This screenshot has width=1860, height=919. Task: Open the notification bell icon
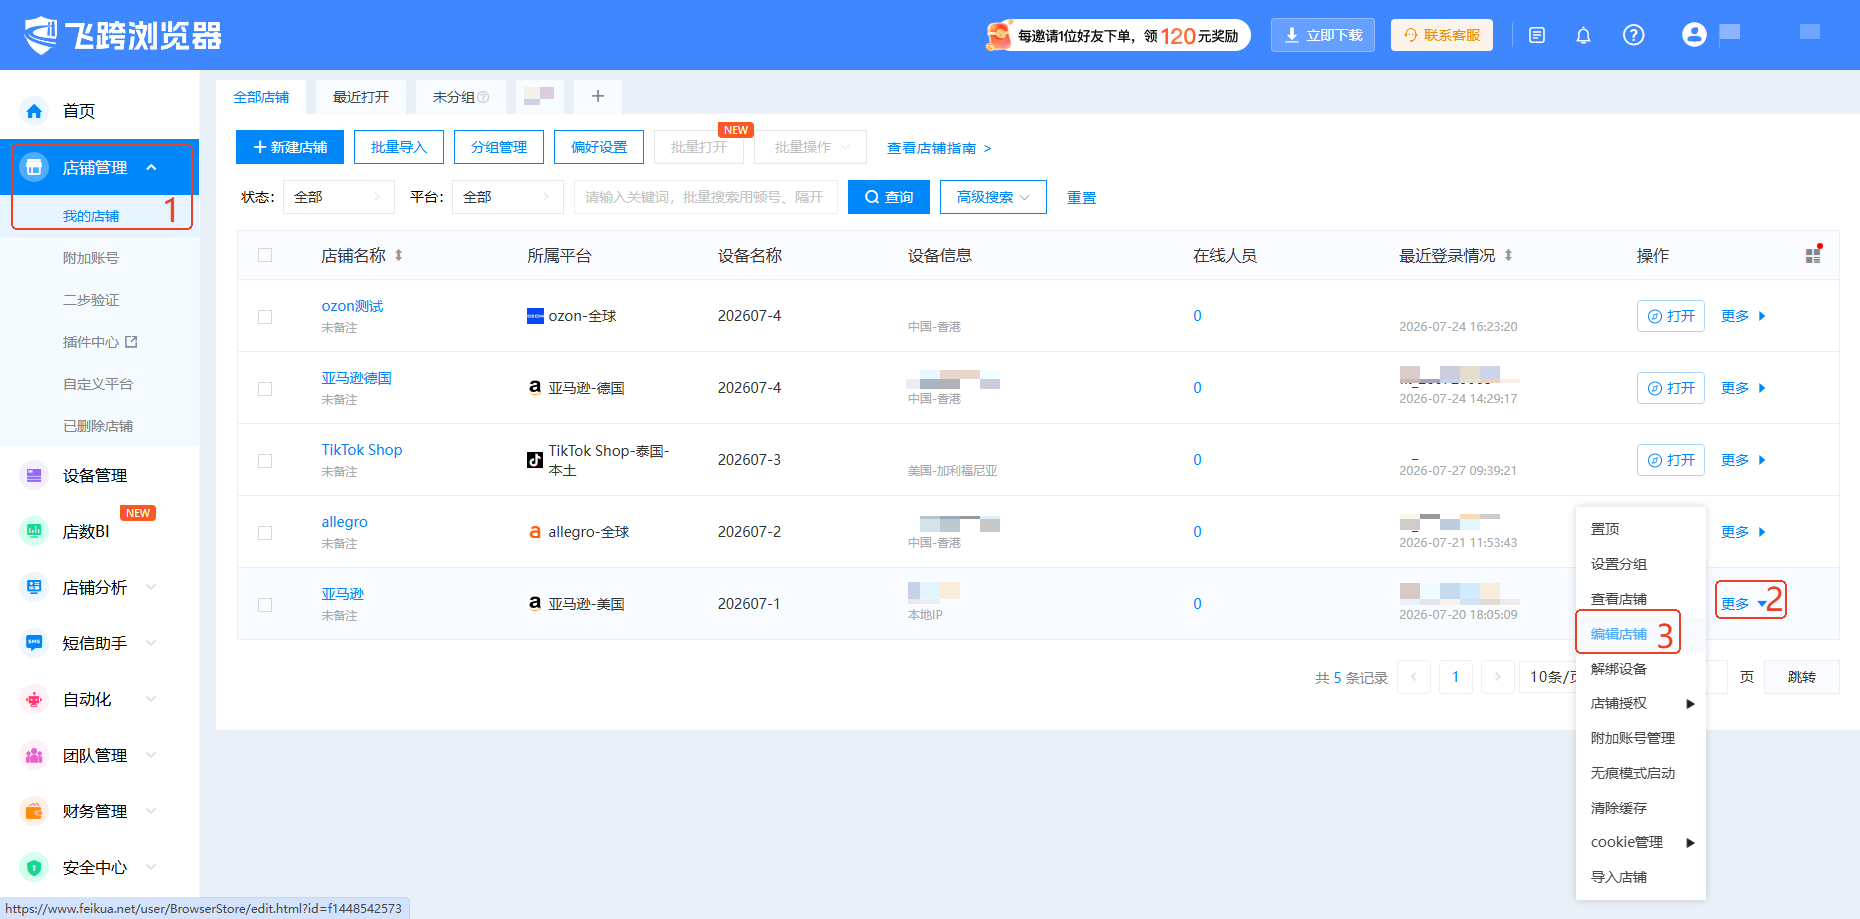click(1583, 36)
